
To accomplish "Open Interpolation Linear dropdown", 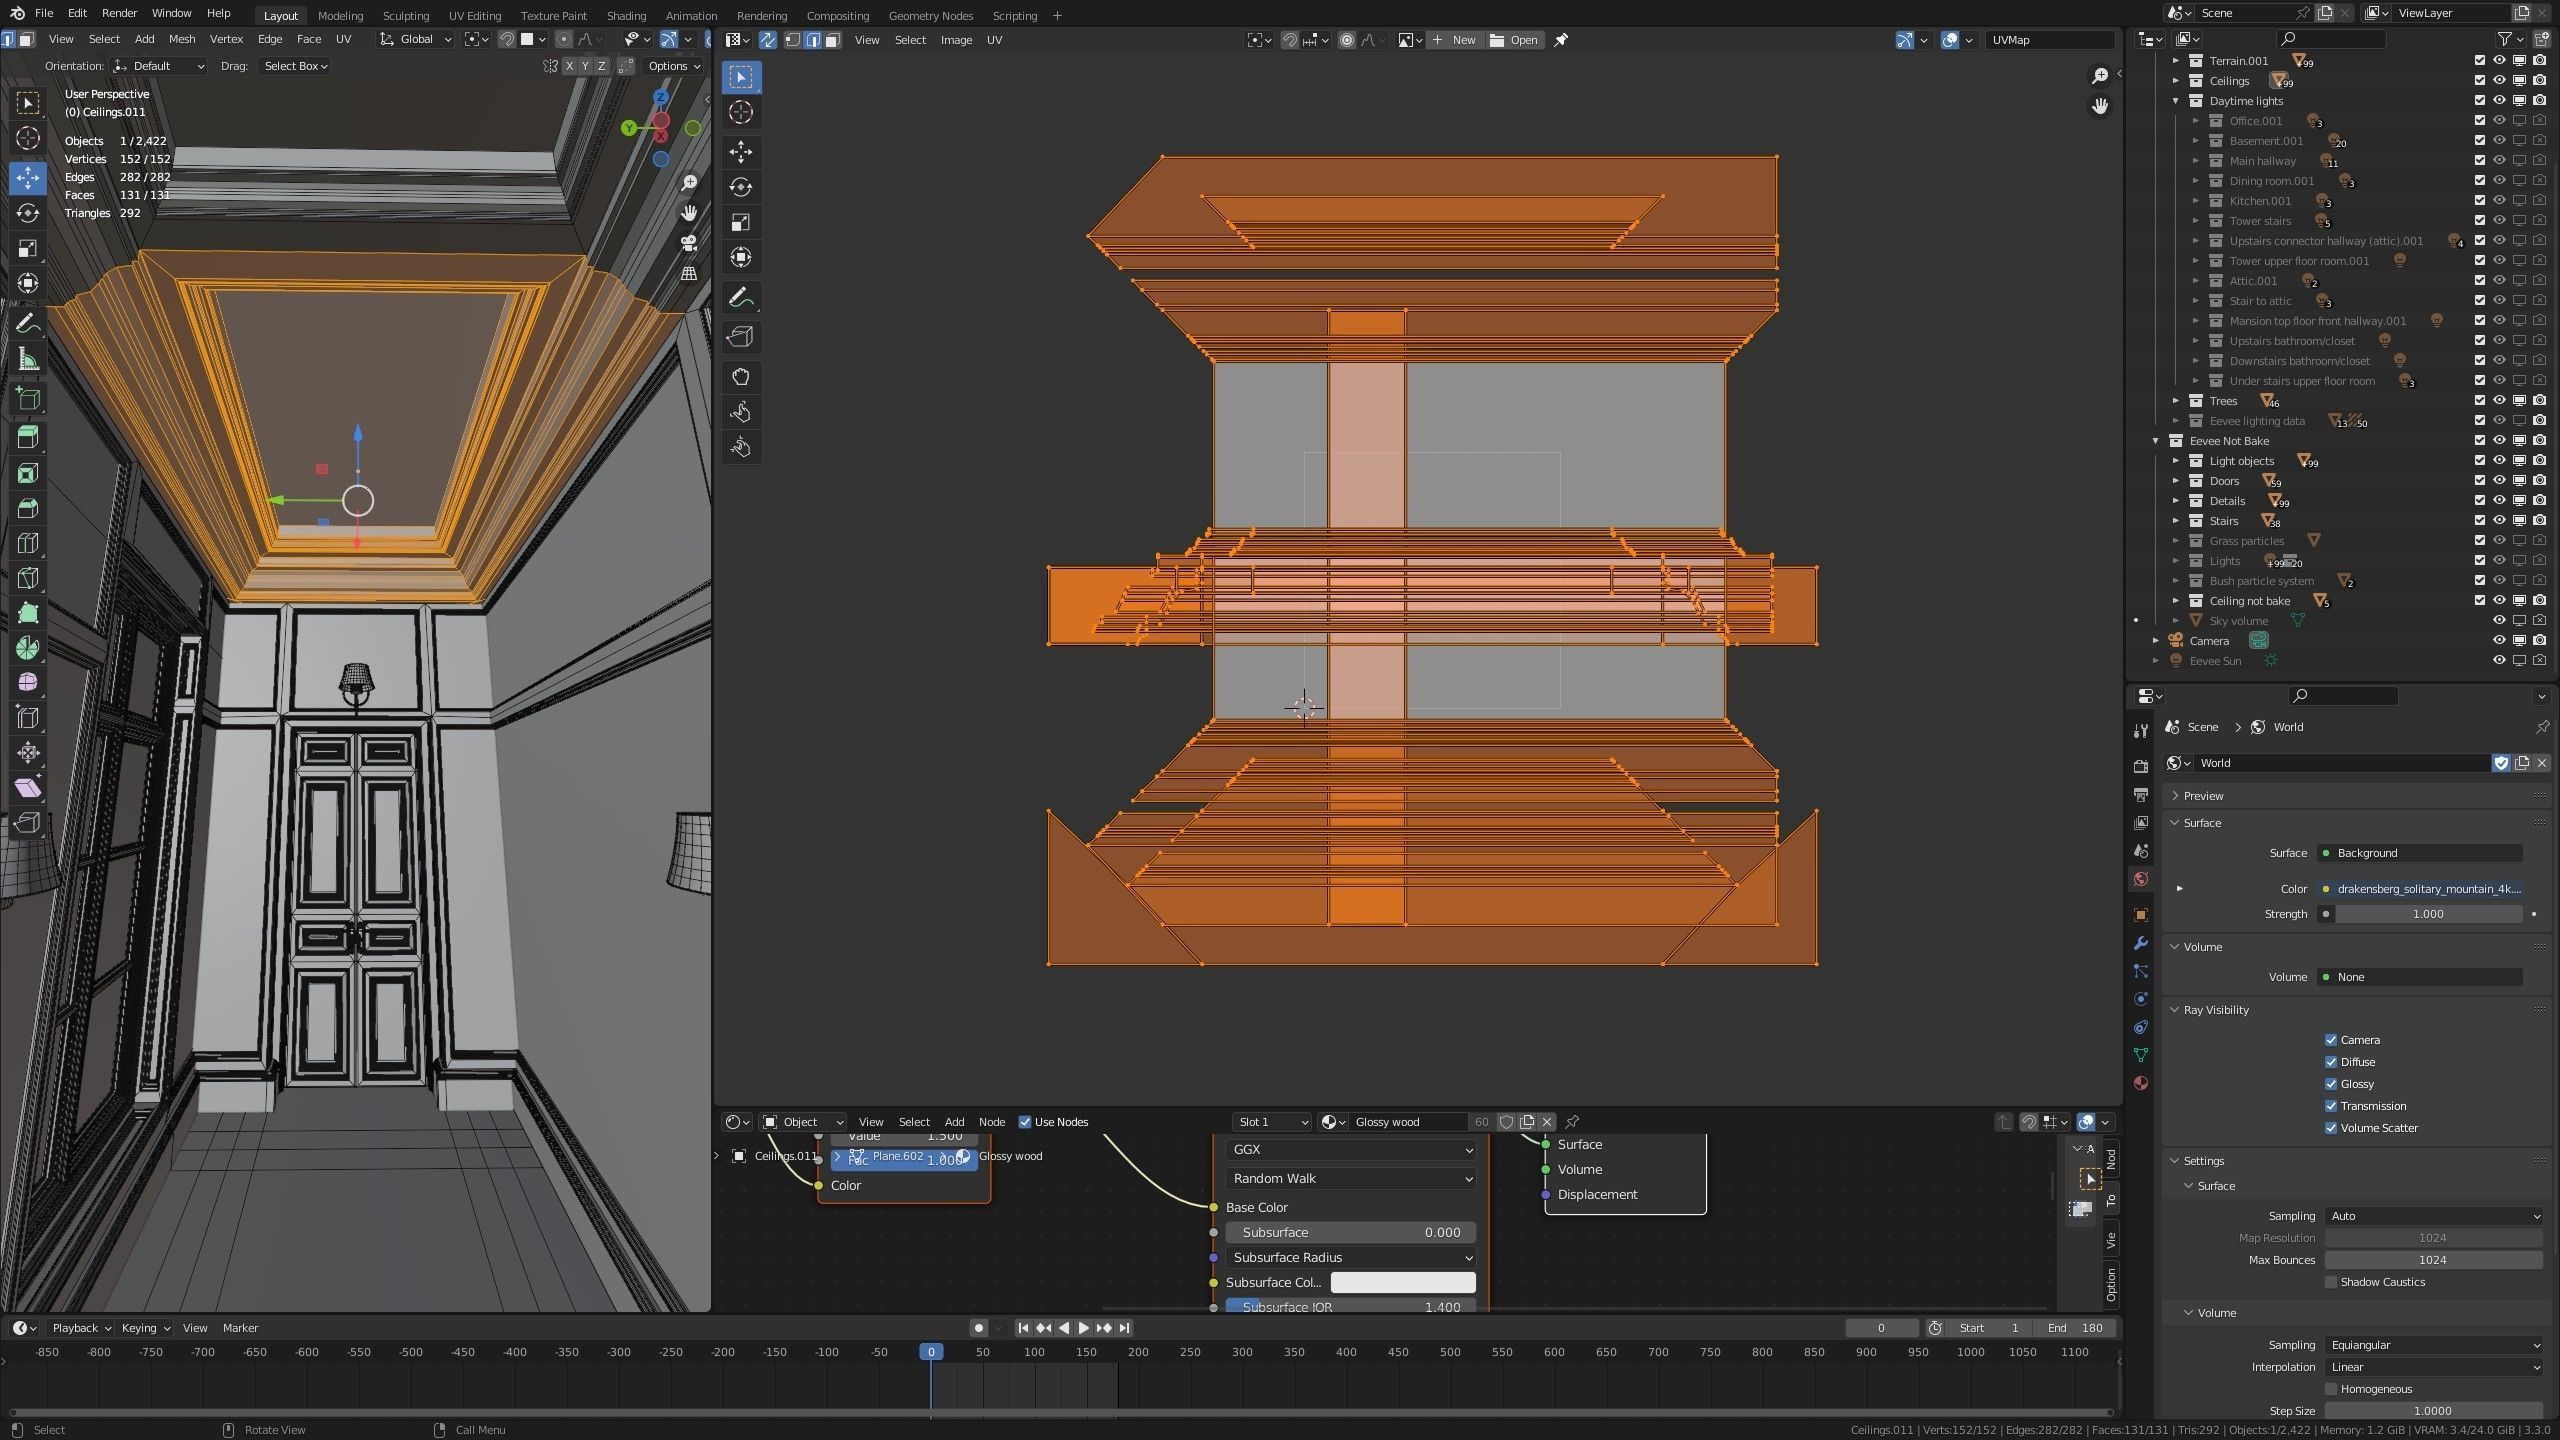I will 2433,1367.
